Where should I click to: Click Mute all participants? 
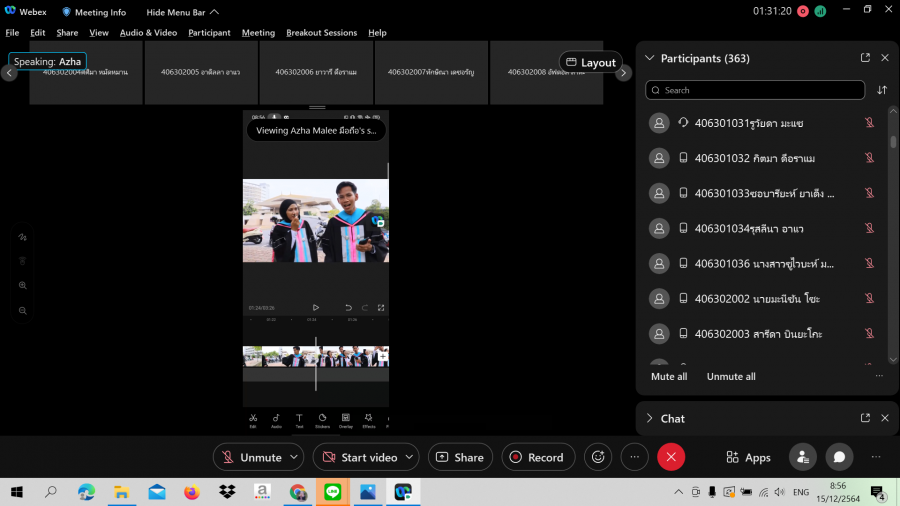click(669, 377)
